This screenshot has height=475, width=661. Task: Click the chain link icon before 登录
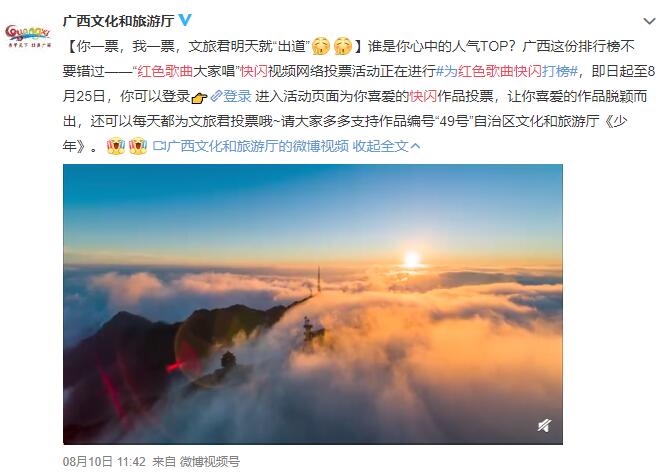click(216, 97)
